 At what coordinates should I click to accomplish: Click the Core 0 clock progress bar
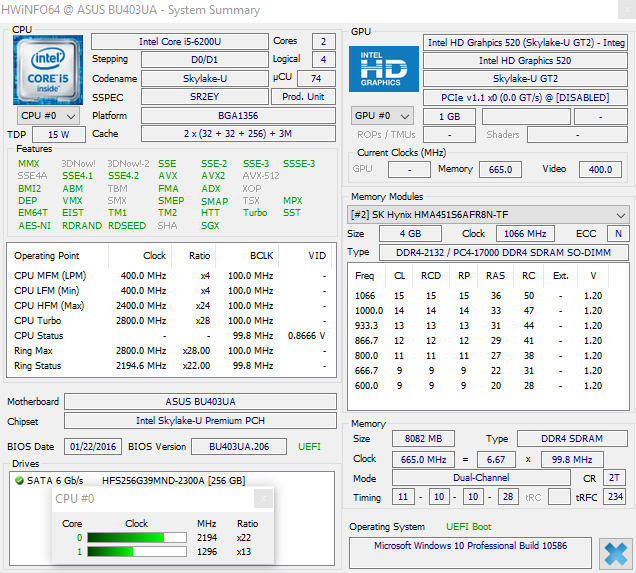[x=137, y=538]
